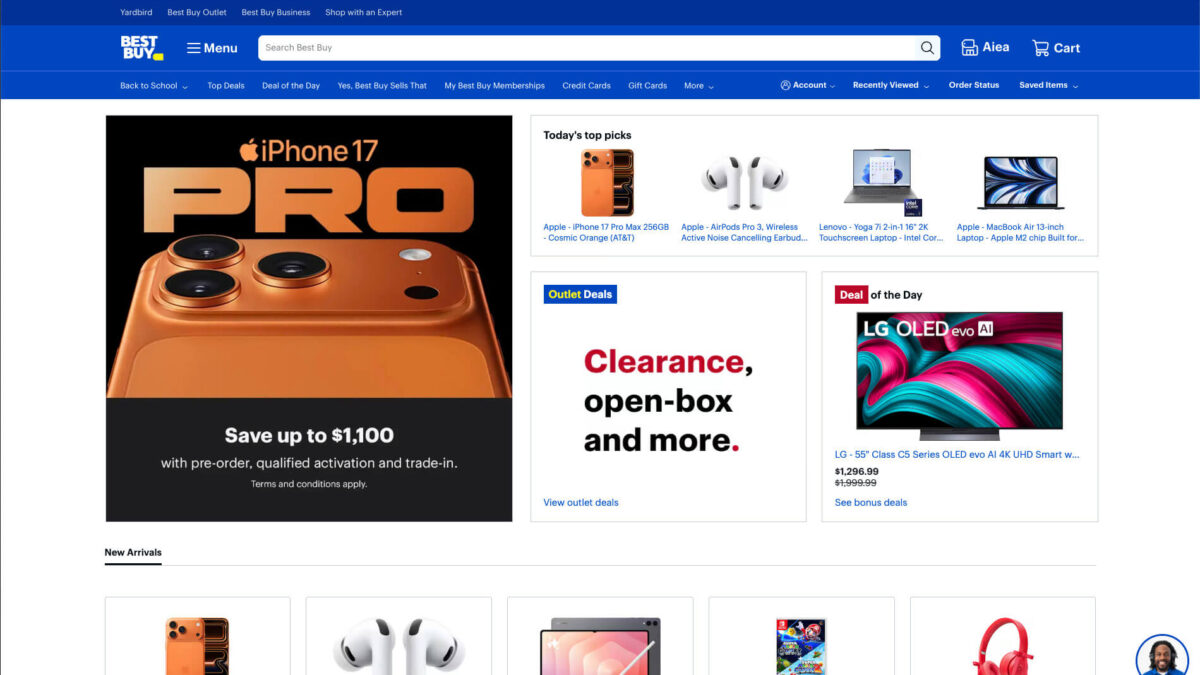Focus the Search Best Buy input field
Image resolution: width=1200 pixels, height=675 pixels.
pyautogui.click(x=588, y=48)
